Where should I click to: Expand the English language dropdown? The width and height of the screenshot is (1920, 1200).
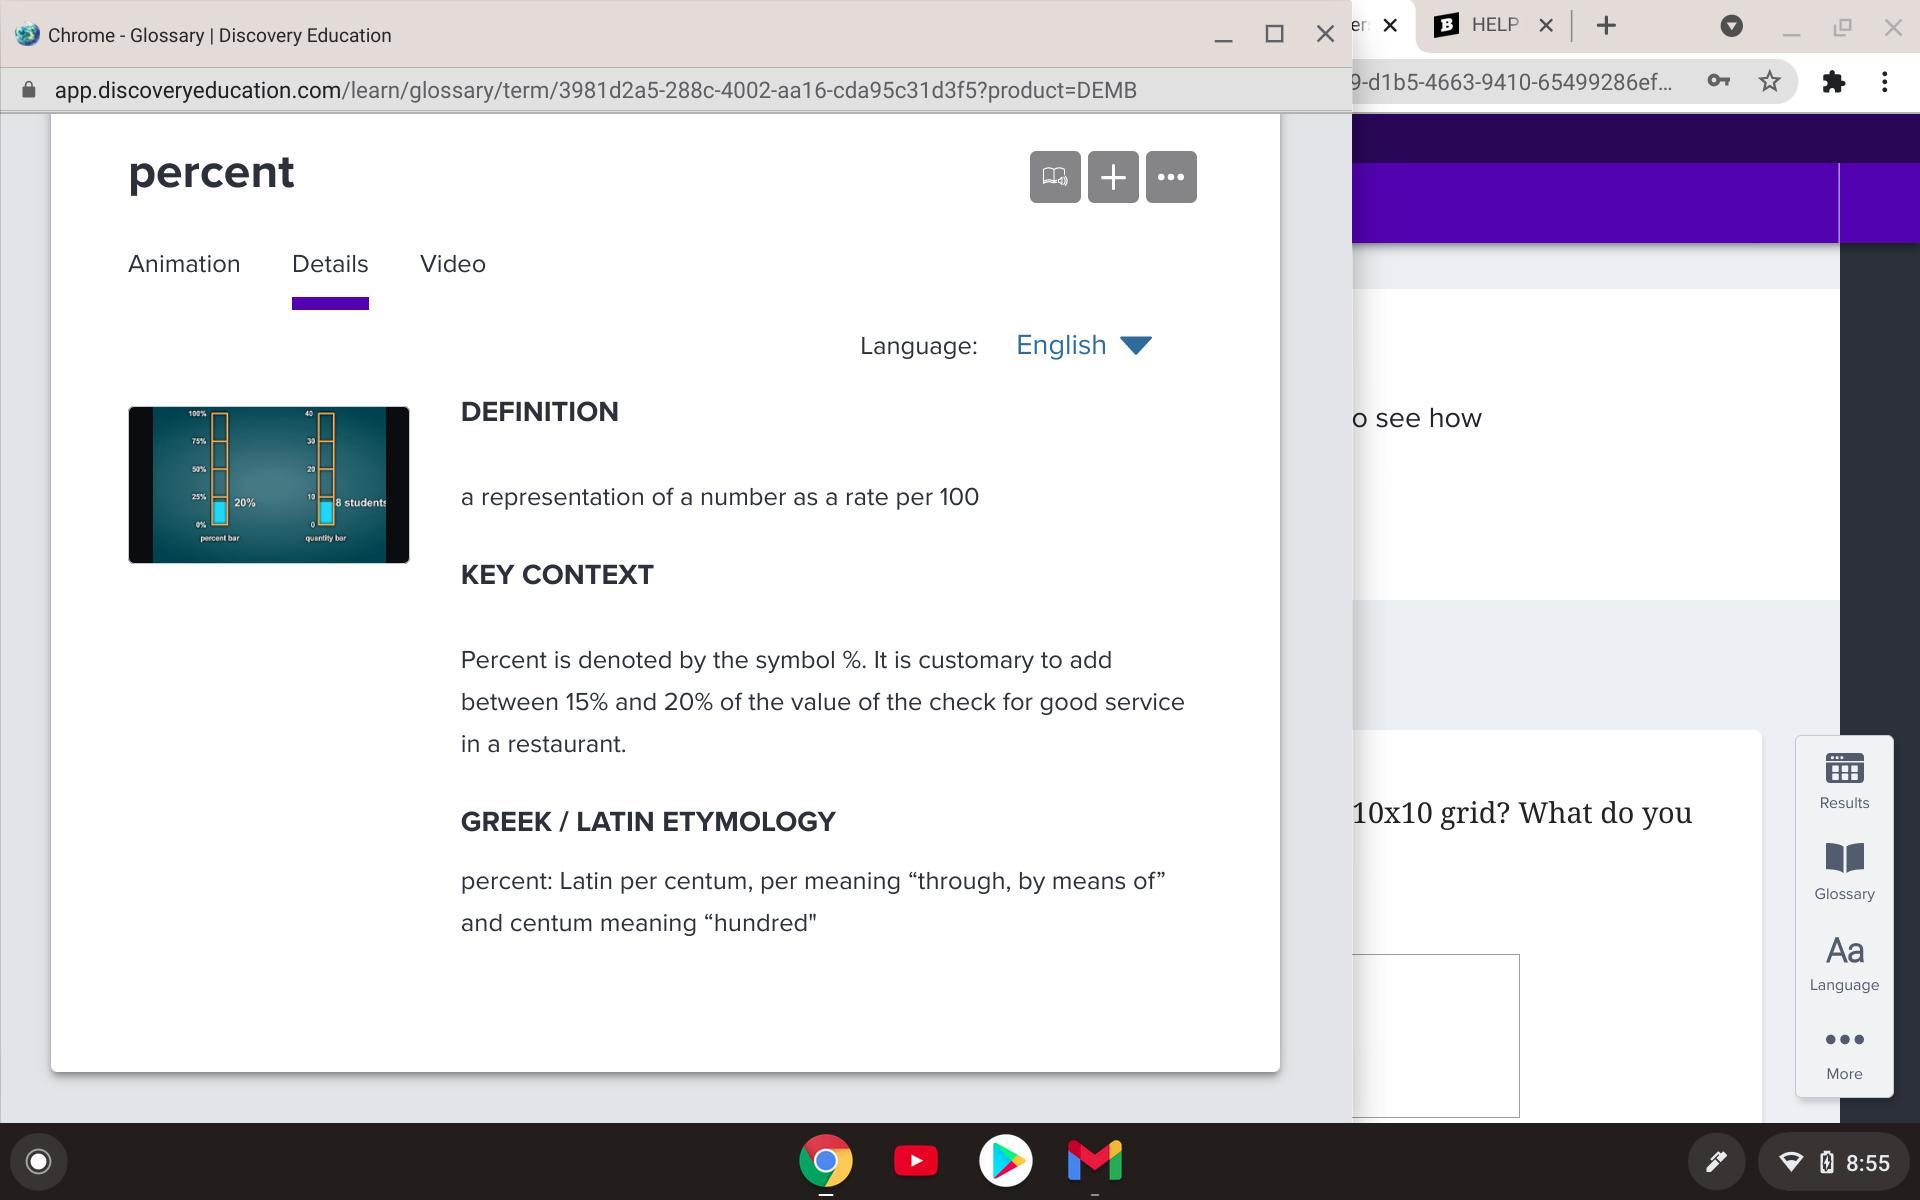(x=1084, y=345)
